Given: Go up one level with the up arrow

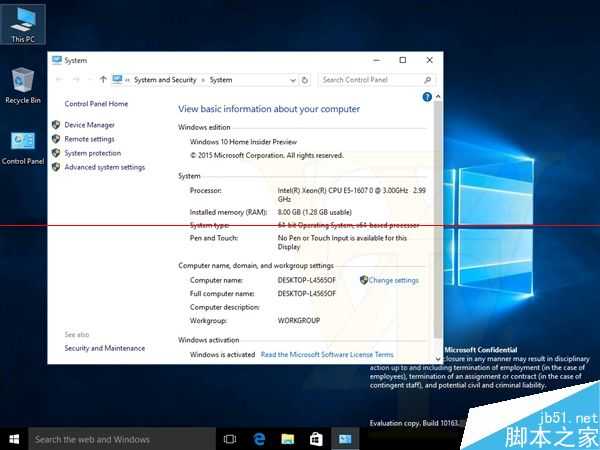Looking at the screenshot, I should (x=103, y=80).
